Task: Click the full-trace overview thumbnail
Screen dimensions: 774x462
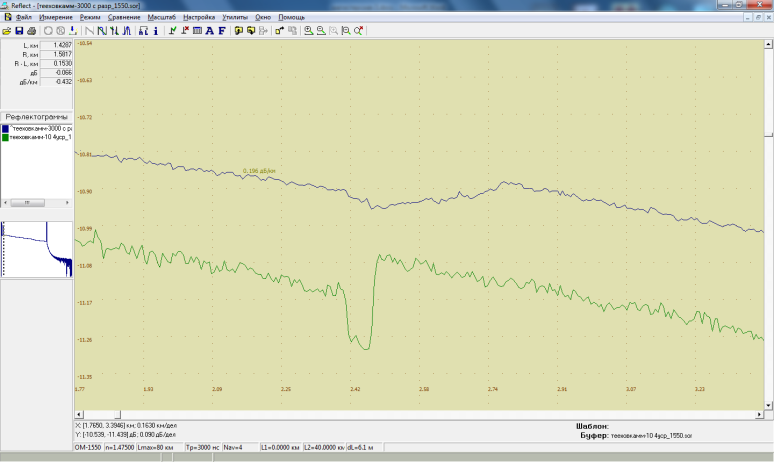Action: 37,249
